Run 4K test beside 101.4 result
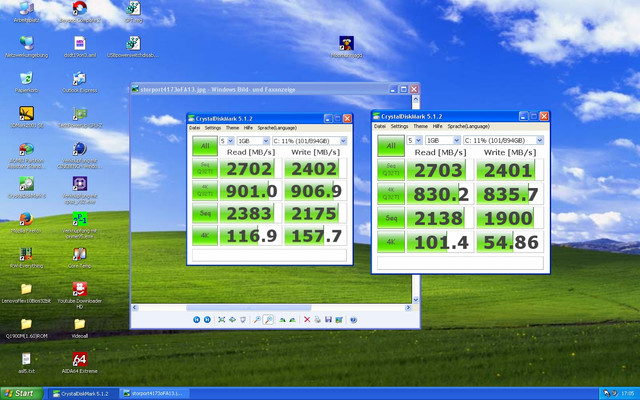Screen dimensions: 640x400 click(391, 242)
